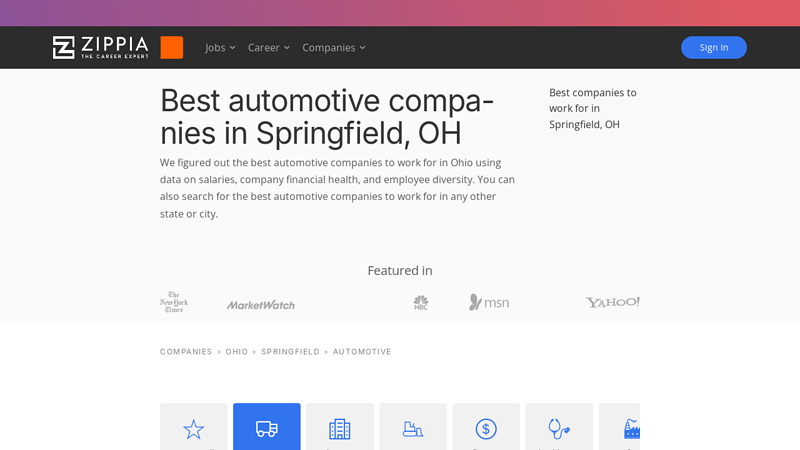Click the orange square beside Zippia logo

(x=171, y=47)
